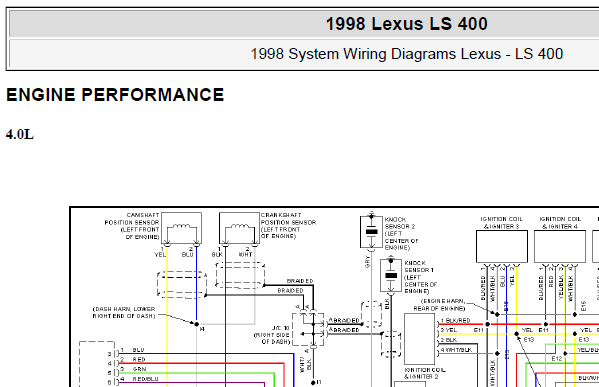Click the "1998 Lexus LS 400" title heading

[x=406, y=24]
